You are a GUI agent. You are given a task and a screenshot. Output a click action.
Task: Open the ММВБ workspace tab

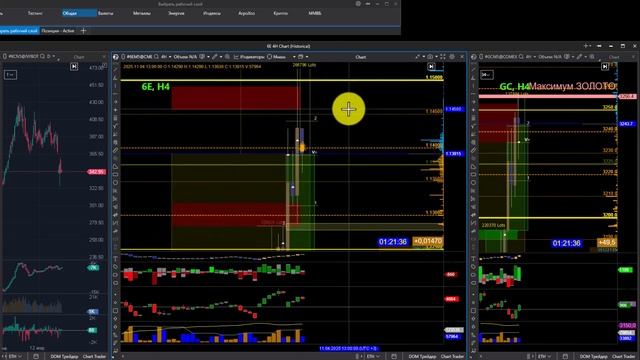[314, 13]
